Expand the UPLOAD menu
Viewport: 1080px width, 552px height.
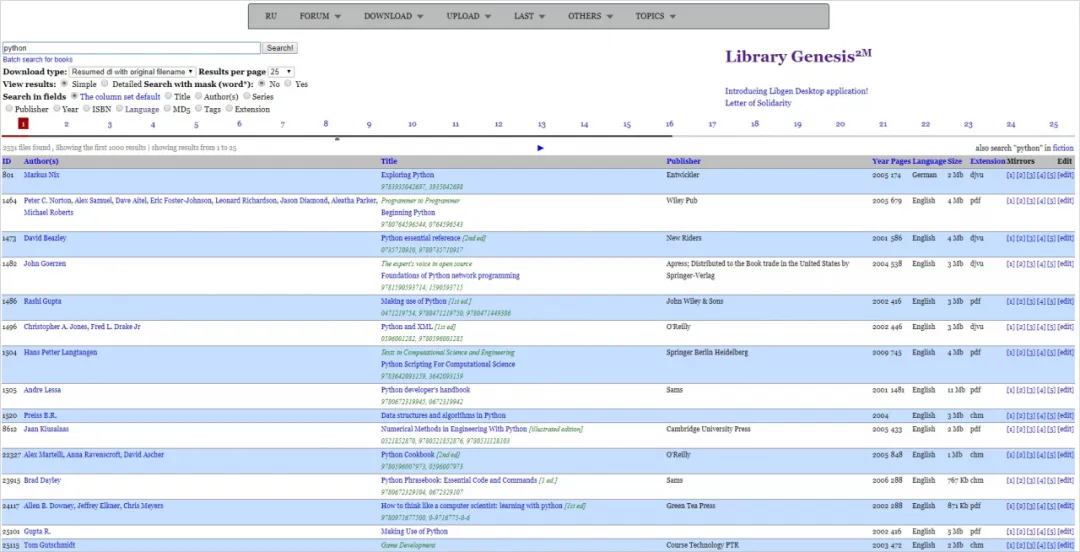pos(468,17)
